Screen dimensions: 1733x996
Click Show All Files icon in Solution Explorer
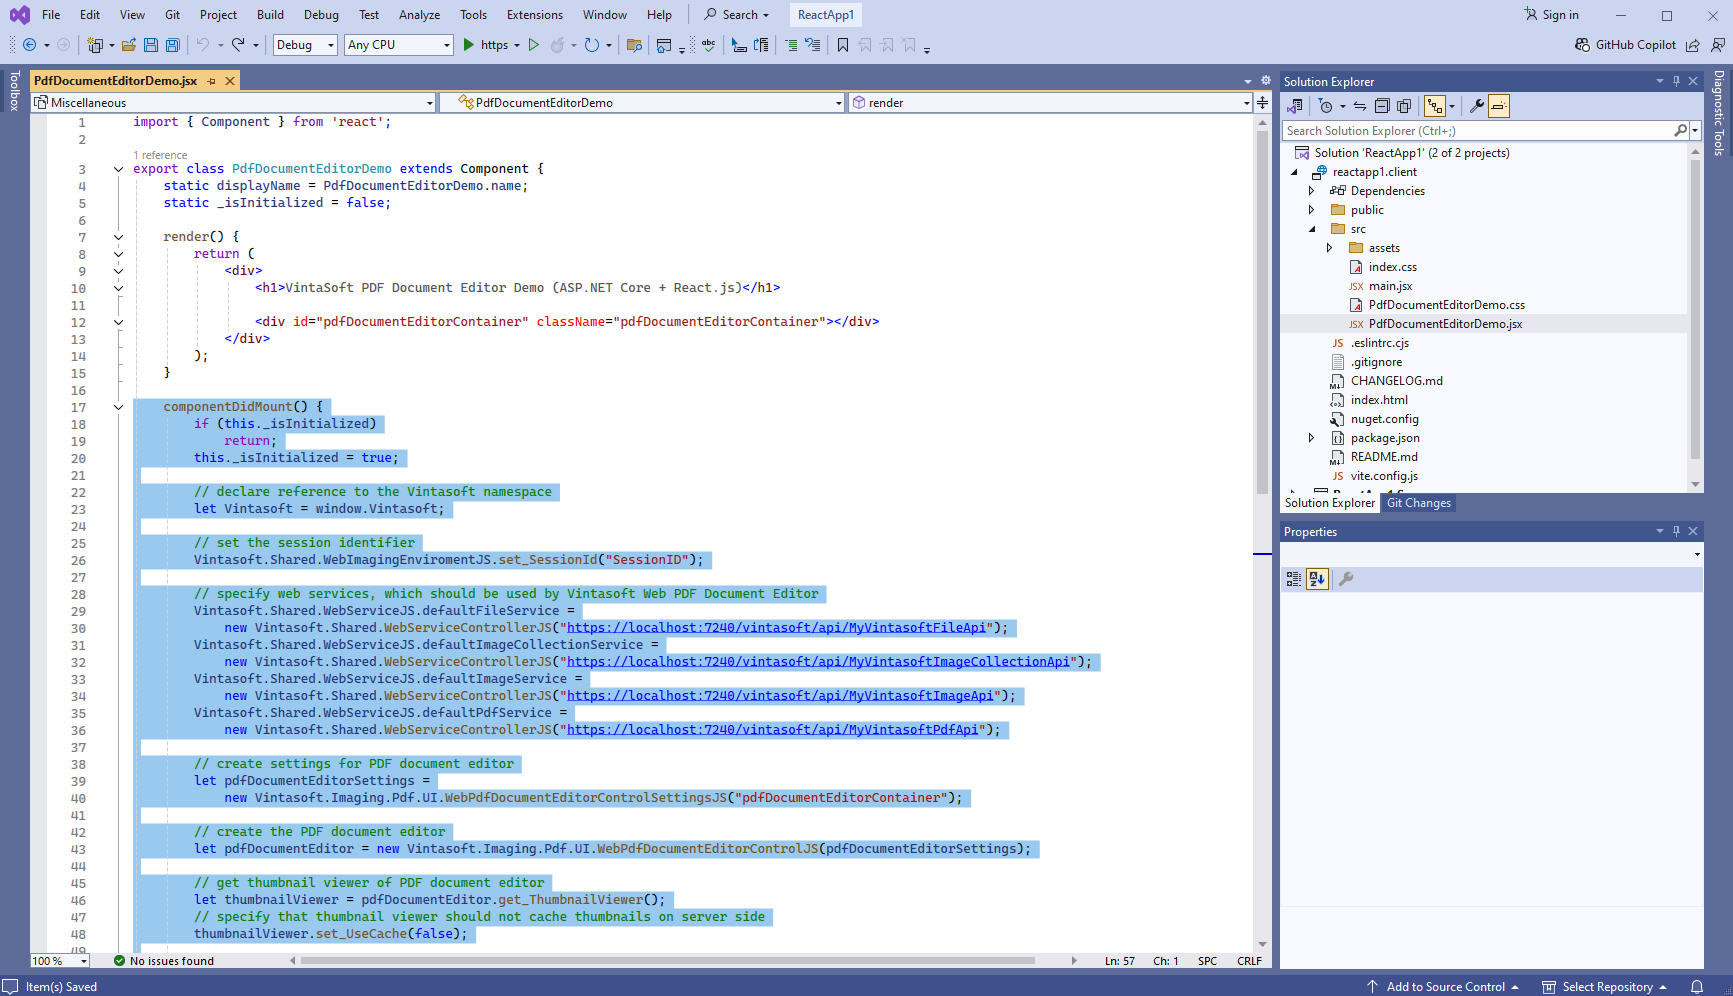click(x=1404, y=106)
